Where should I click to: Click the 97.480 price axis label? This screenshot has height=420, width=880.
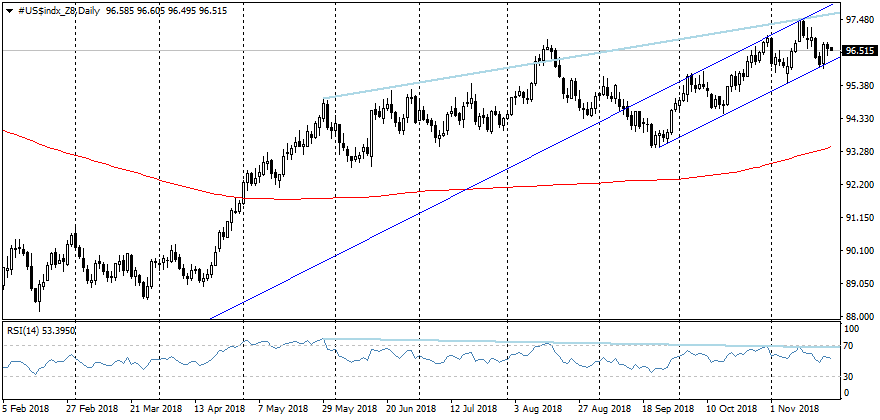click(x=858, y=20)
